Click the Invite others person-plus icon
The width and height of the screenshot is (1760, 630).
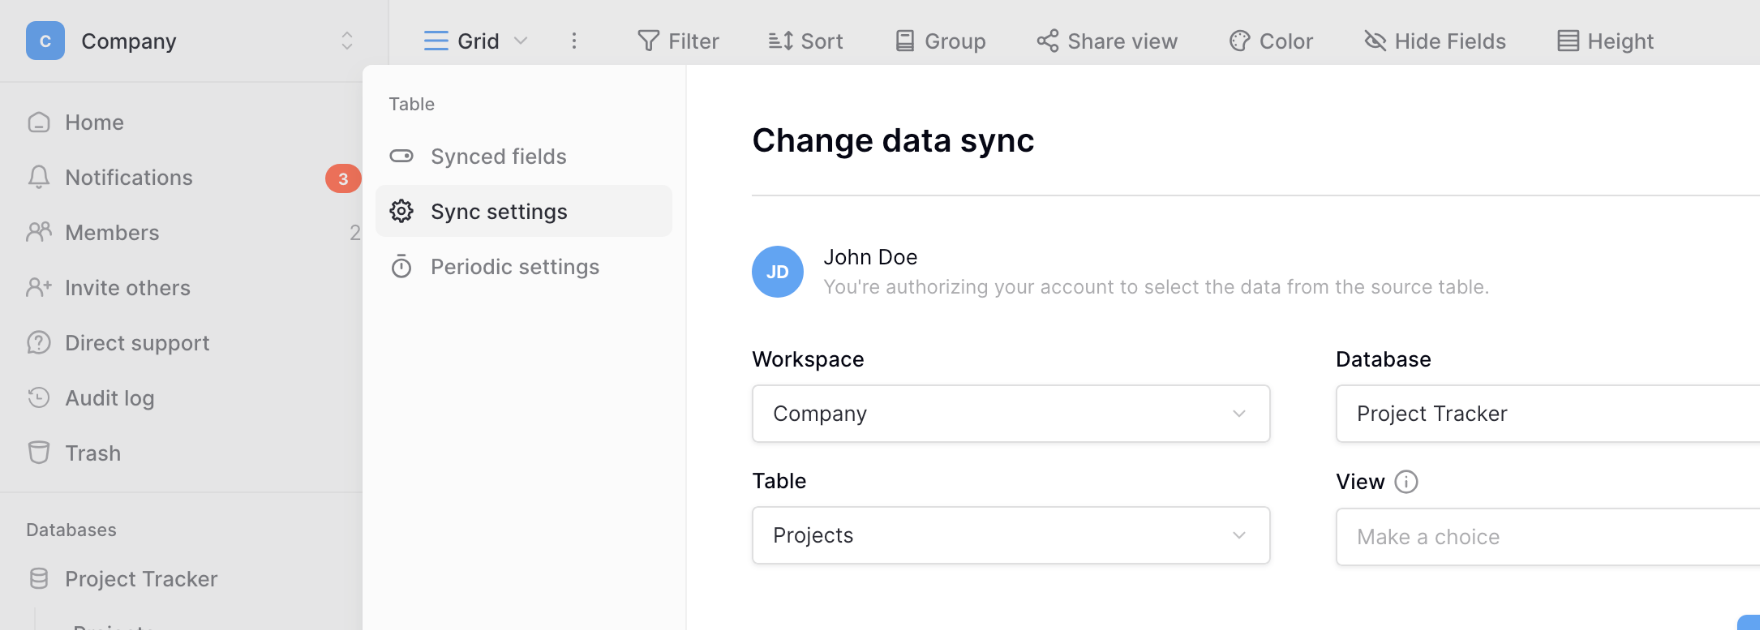tap(39, 287)
